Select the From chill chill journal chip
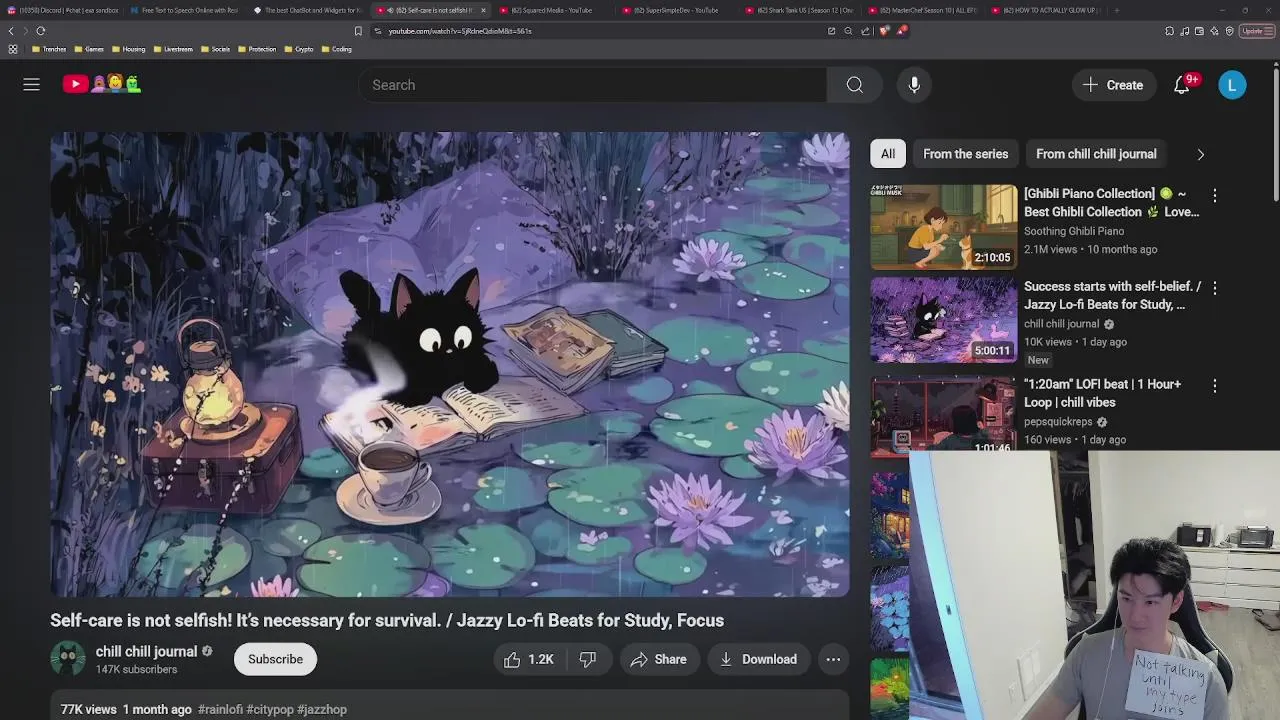1280x720 pixels. click(1096, 154)
